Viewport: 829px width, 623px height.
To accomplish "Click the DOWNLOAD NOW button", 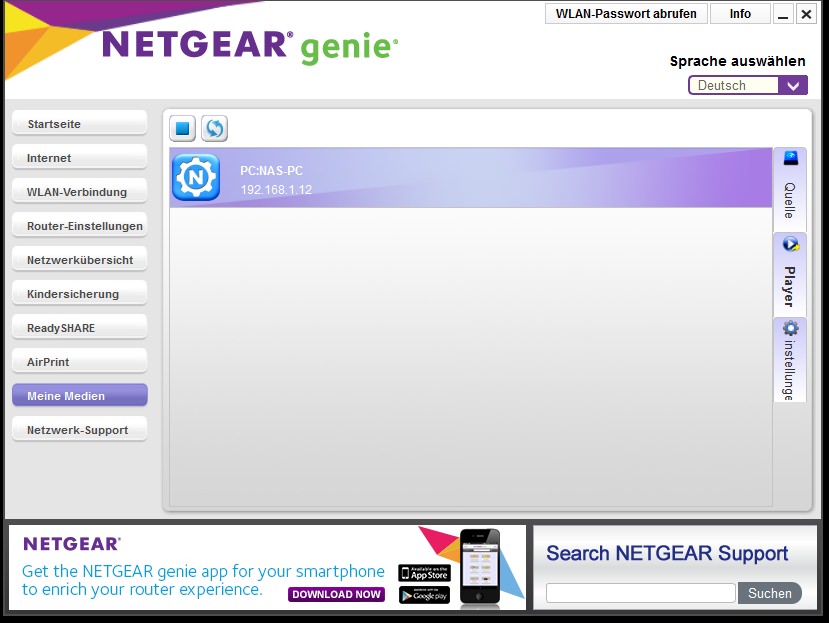I will click(x=336, y=594).
